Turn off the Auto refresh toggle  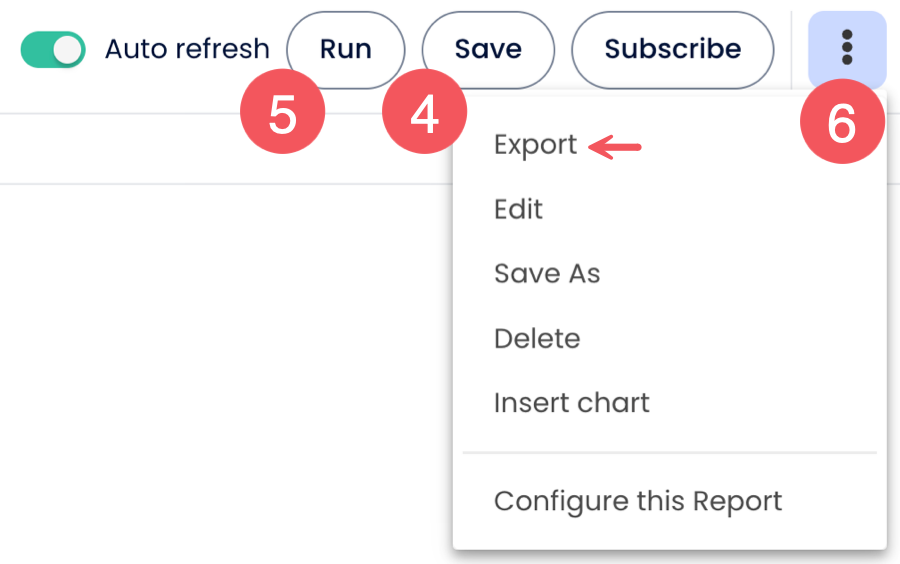pyautogui.click(x=53, y=49)
